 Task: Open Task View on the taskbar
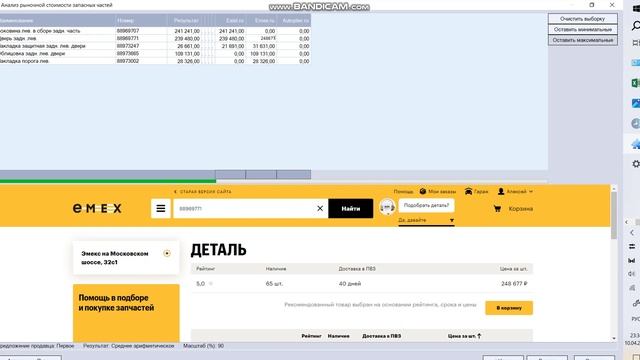636,43
